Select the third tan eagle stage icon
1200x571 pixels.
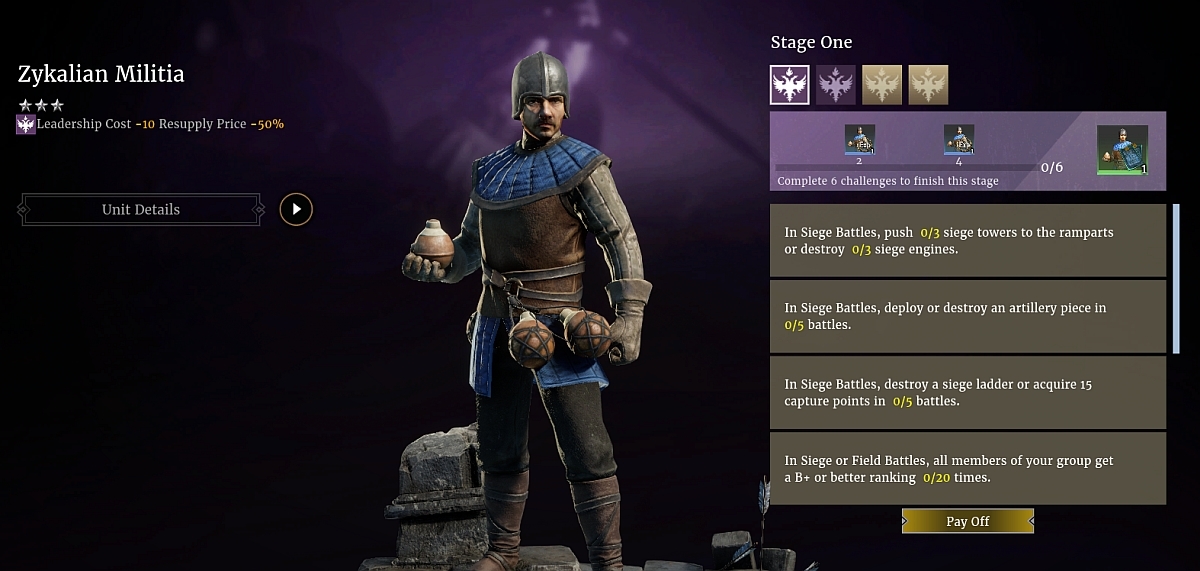[882, 85]
